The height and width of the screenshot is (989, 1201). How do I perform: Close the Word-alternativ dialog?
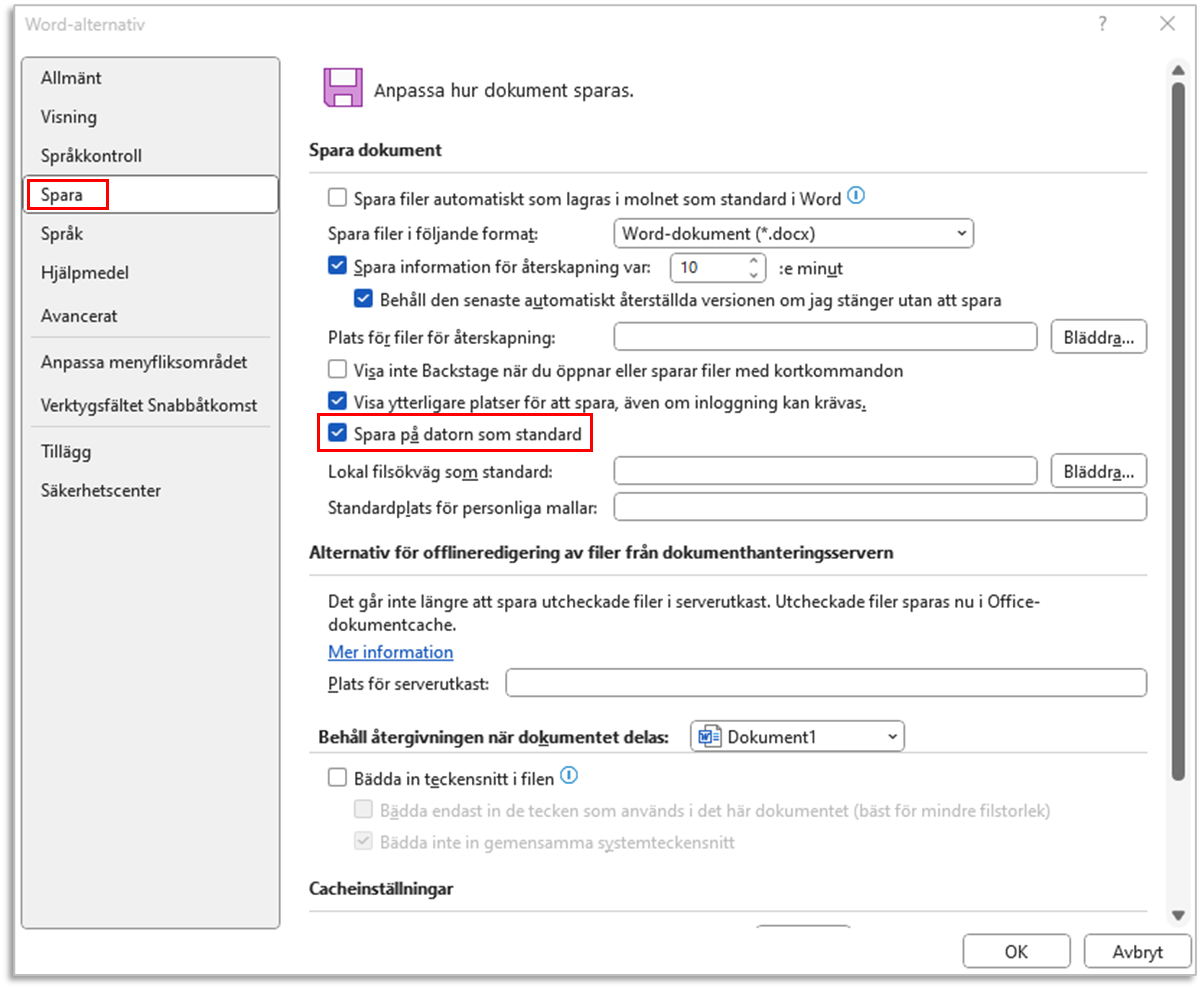click(1166, 25)
